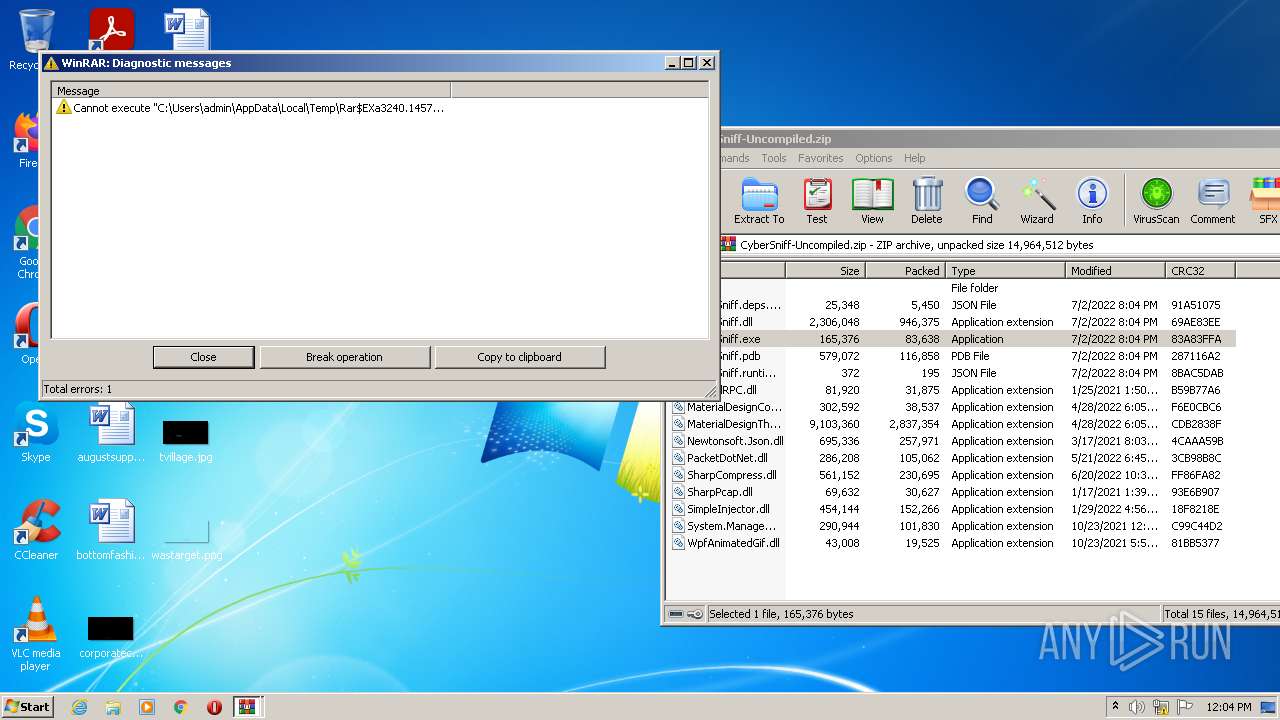
Task: Select the PacketDotNet.dll file row
Action: click(952, 458)
